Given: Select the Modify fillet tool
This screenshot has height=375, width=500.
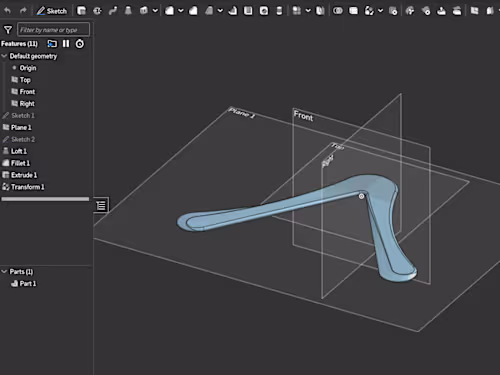Looking at the screenshot, I should [410, 11].
